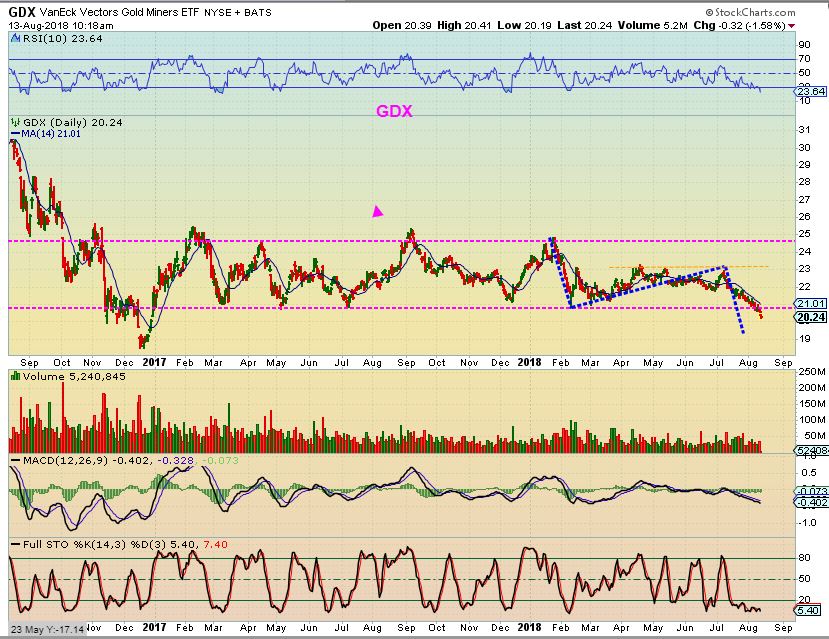
Task: Click the 80 label on the stochastic axis
Action: [804, 557]
